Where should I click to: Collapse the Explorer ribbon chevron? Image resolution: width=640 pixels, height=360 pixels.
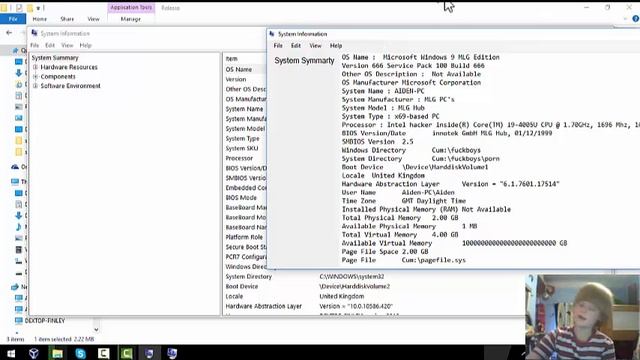tap(625, 19)
